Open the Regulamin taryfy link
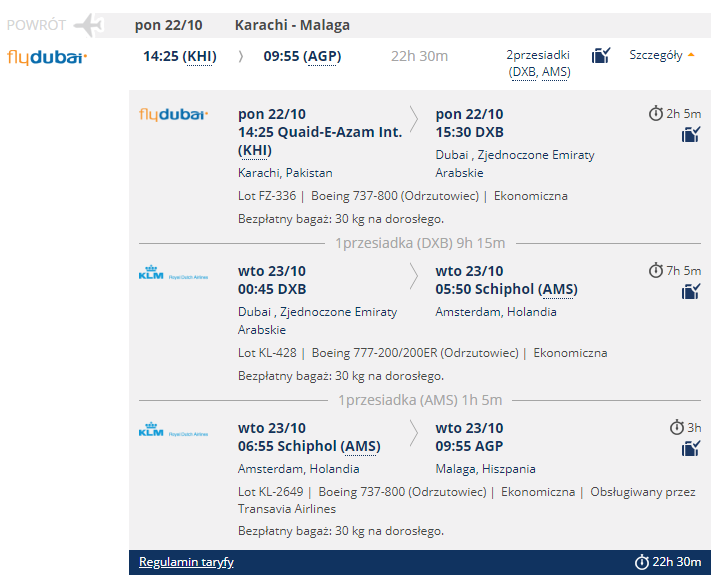 pyautogui.click(x=186, y=562)
